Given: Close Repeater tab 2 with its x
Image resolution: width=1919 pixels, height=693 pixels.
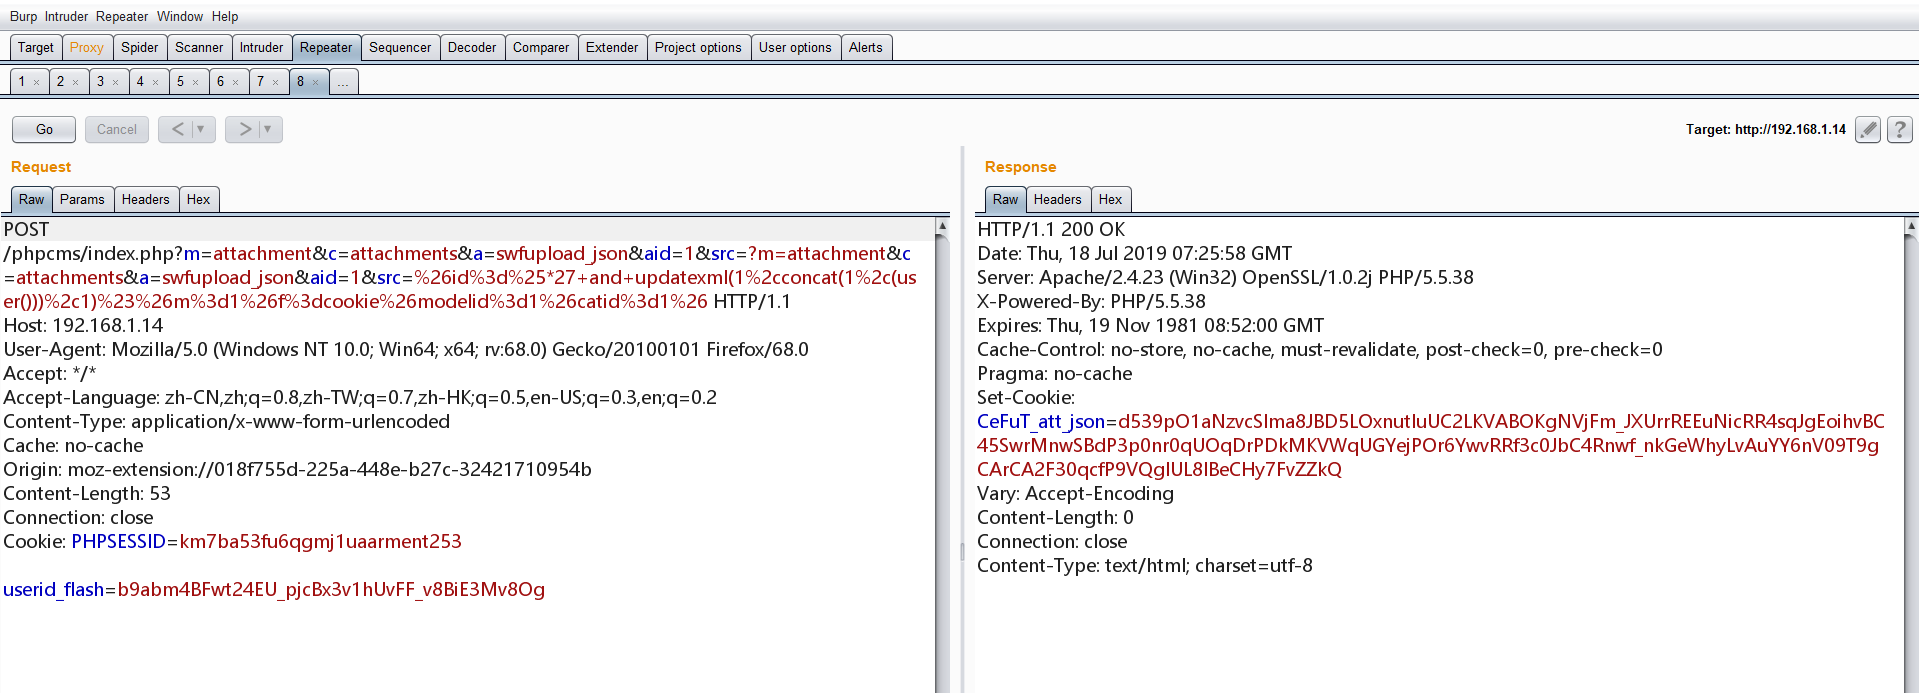Looking at the screenshot, I should [75, 83].
